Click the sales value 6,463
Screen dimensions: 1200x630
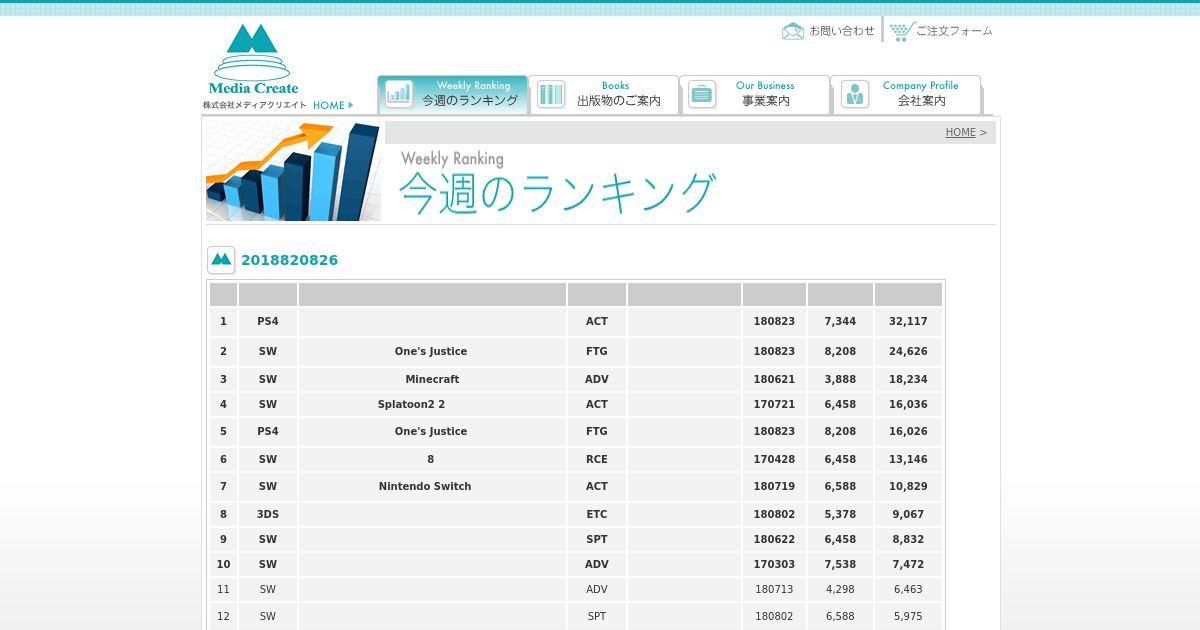[x=908, y=589]
